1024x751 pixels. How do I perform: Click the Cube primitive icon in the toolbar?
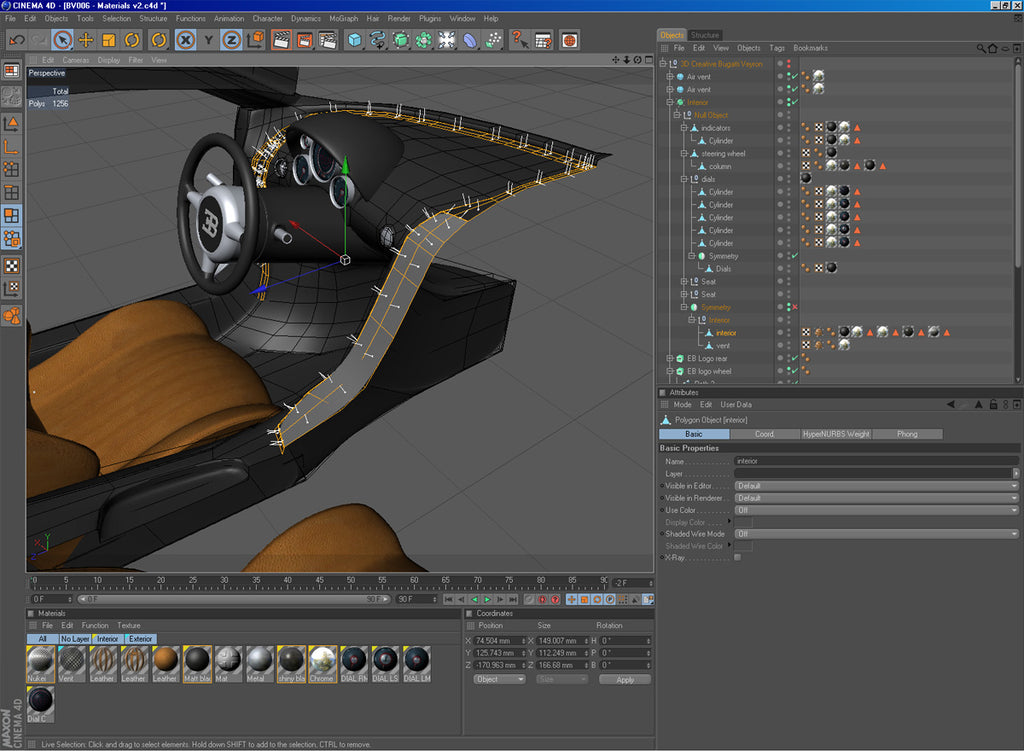click(355, 41)
